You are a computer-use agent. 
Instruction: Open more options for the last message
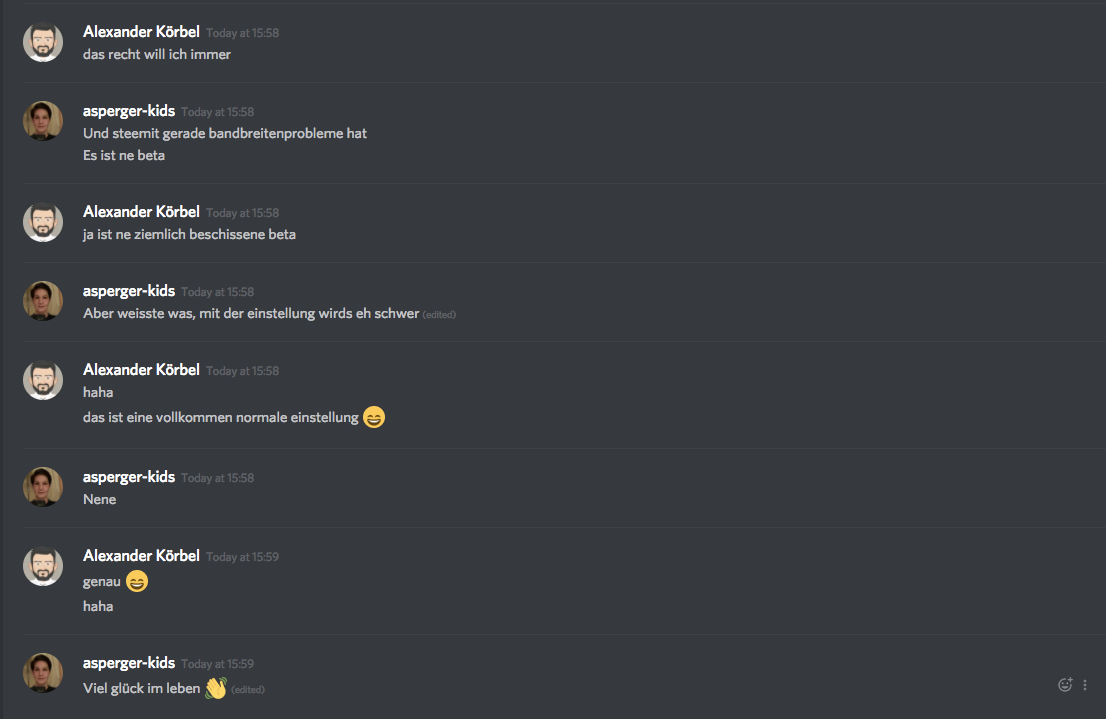1085,684
